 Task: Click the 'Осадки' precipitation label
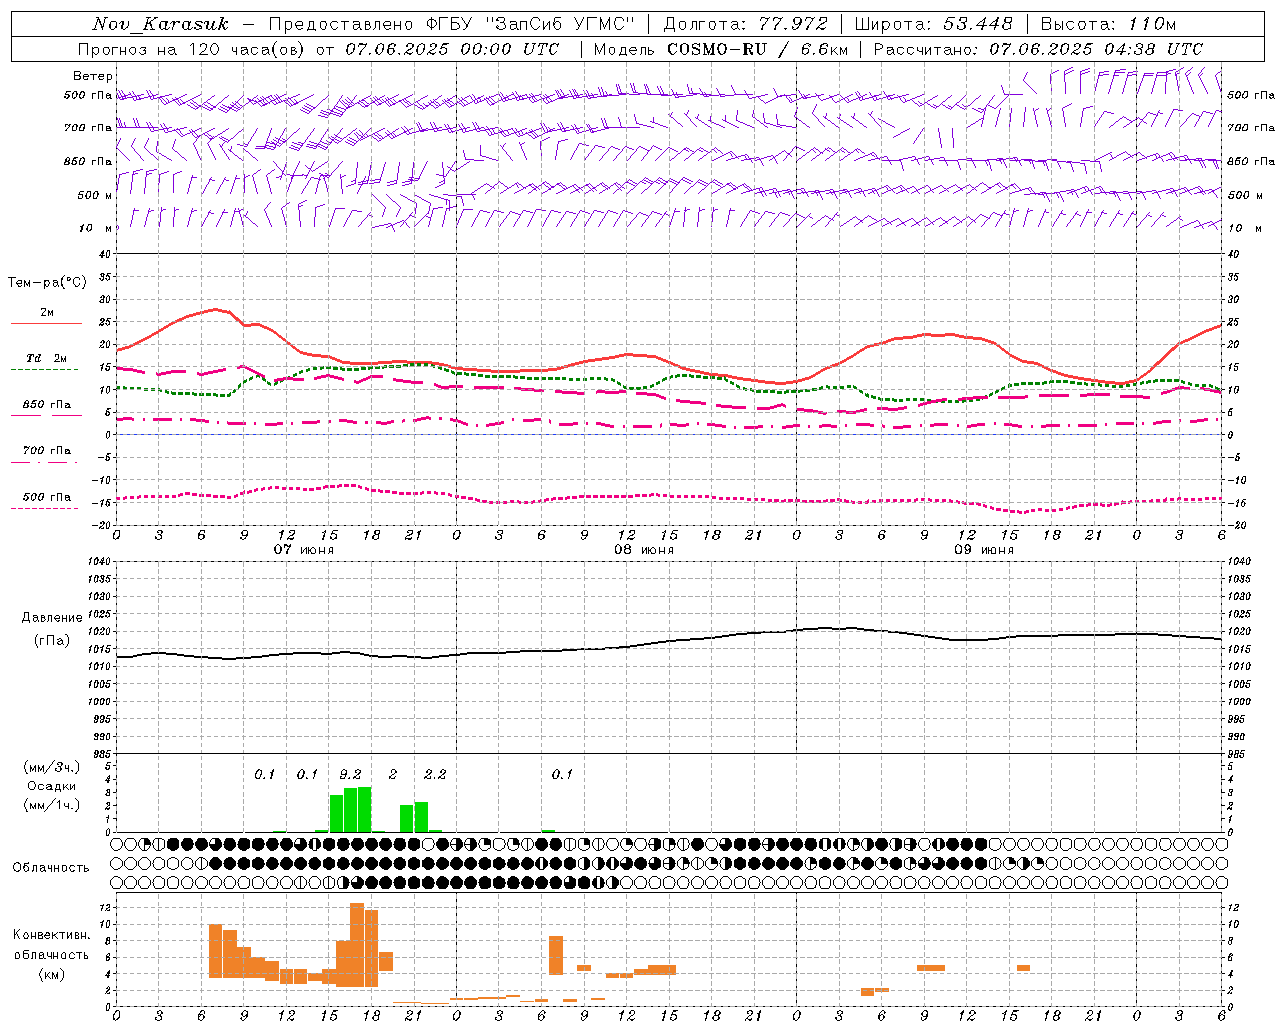click(51, 786)
